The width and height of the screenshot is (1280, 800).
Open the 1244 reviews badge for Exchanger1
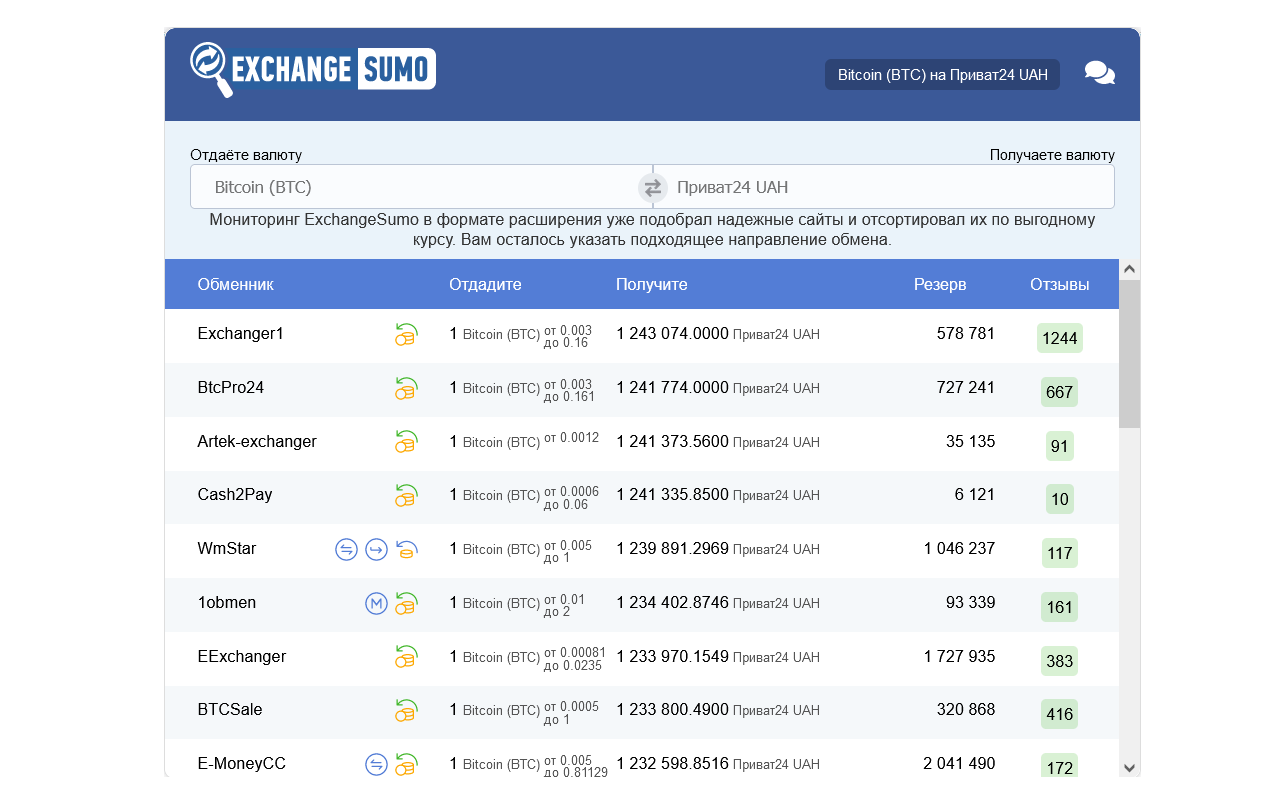[x=1060, y=338]
